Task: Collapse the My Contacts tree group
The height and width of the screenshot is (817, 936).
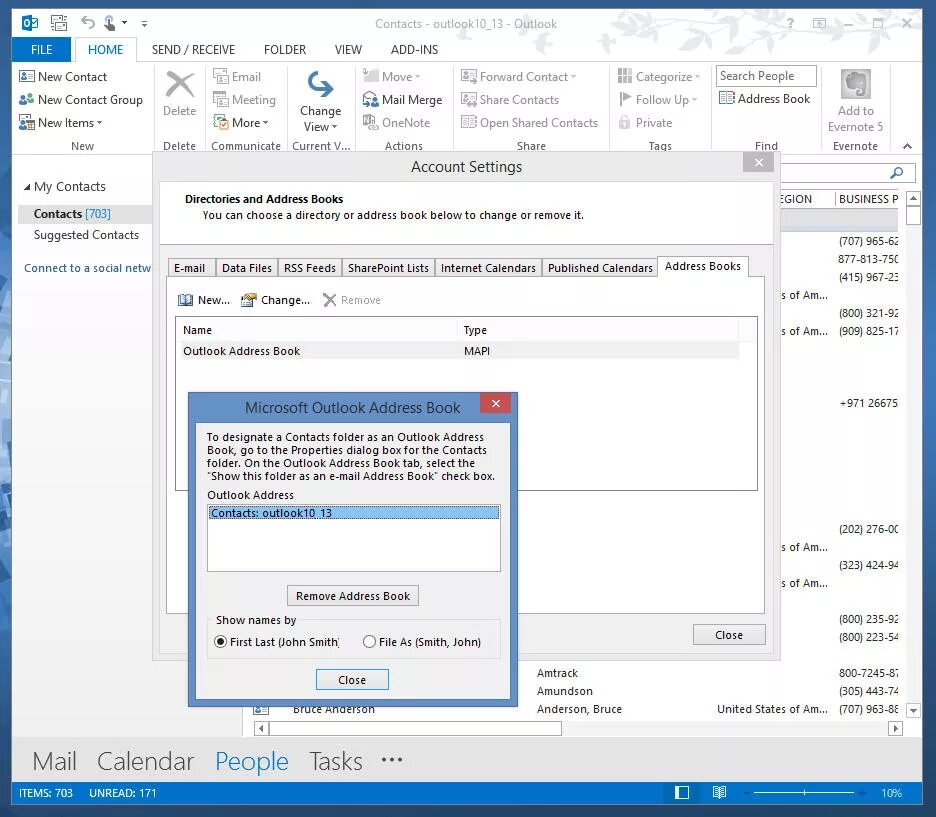Action: tap(27, 187)
